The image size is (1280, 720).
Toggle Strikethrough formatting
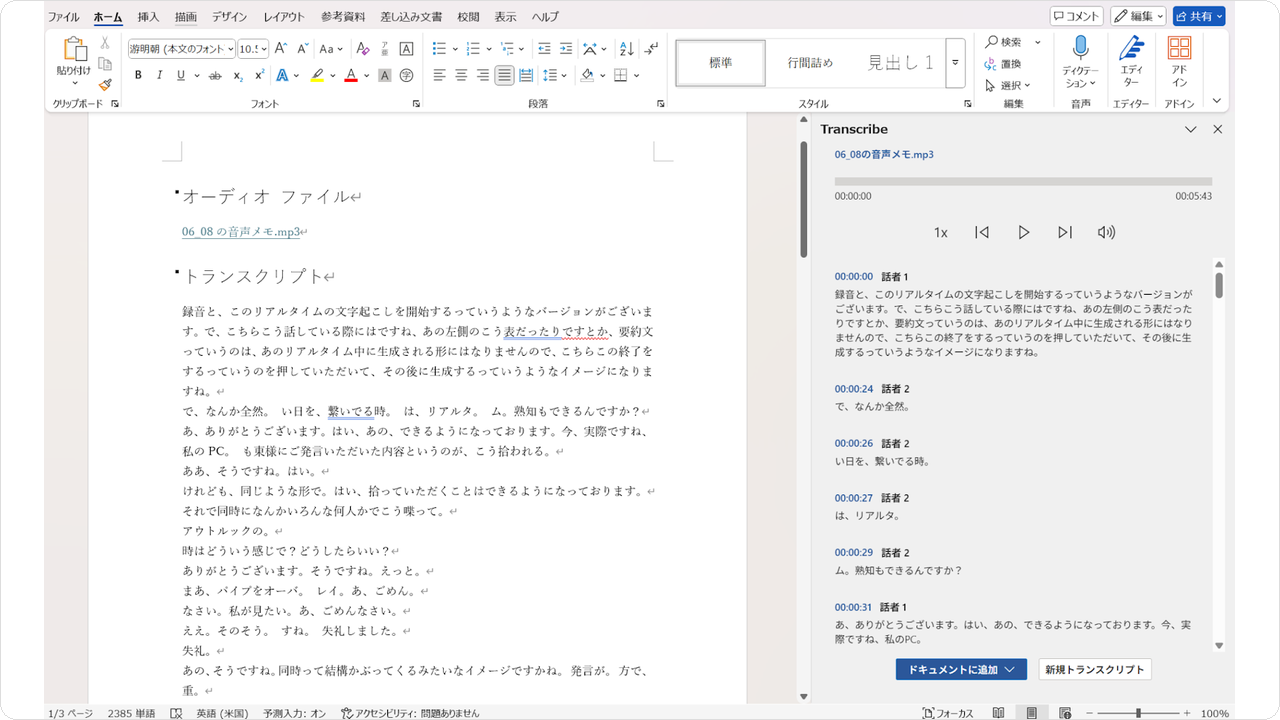[214, 75]
